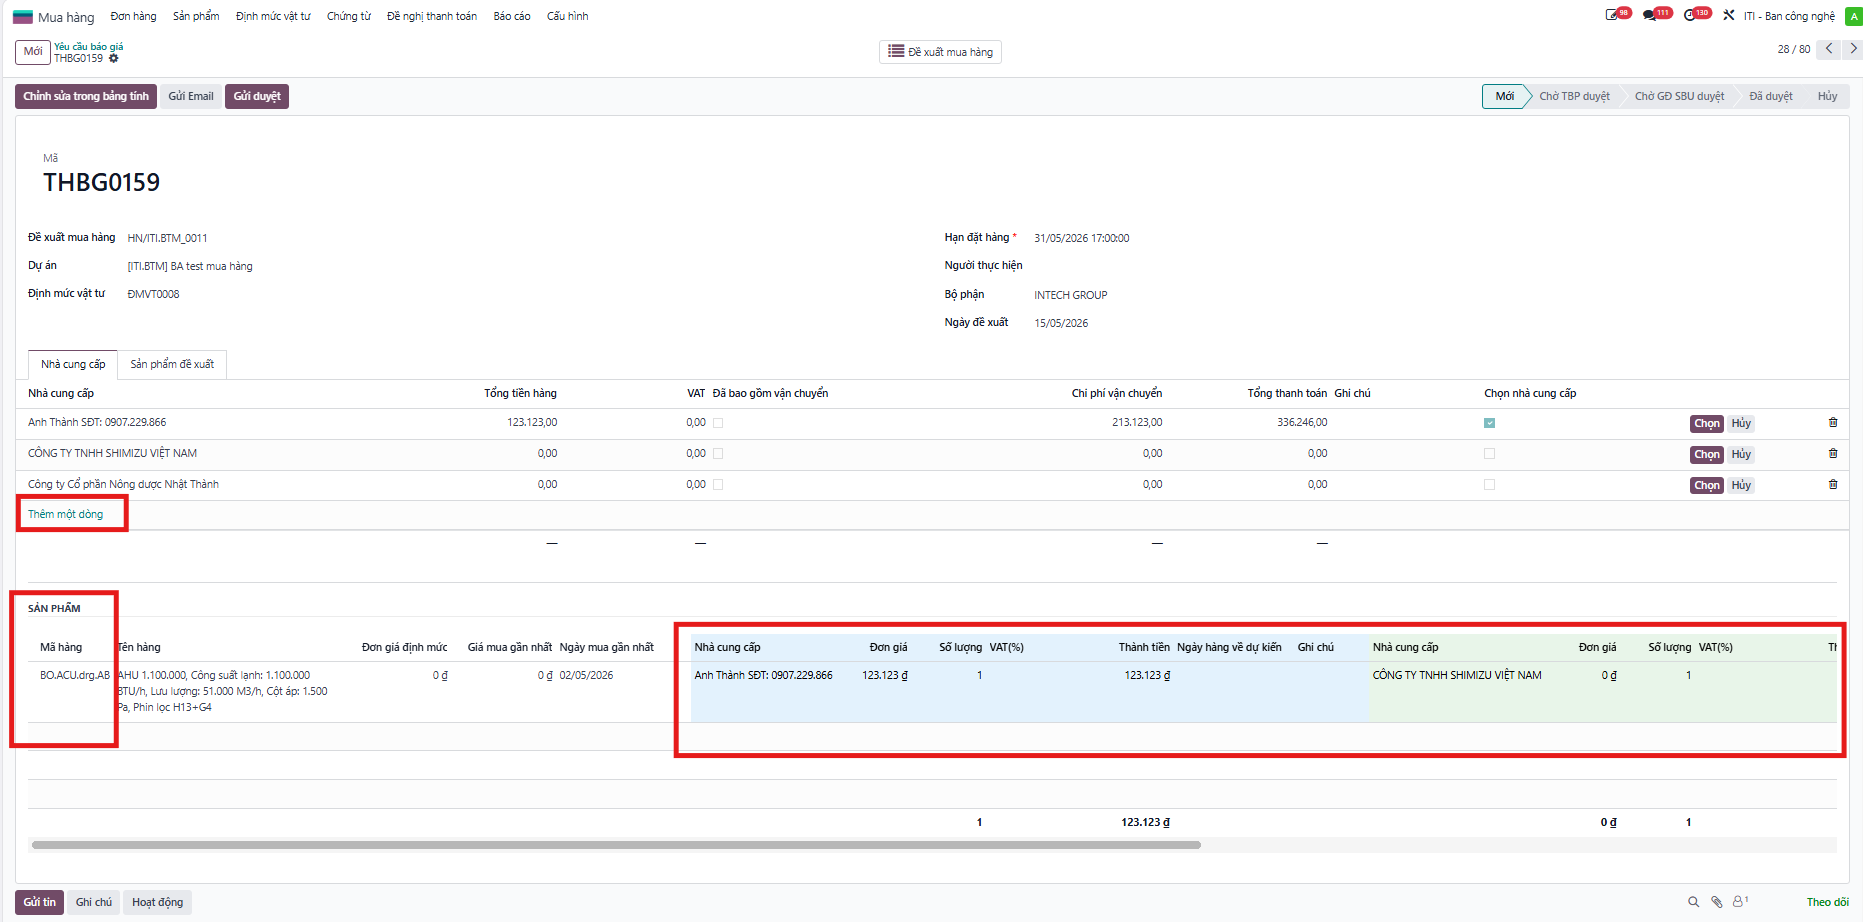Viewport: 1863px width, 922px height.
Task: Open the gear actions menu beside THBG0159
Action: pyautogui.click(x=113, y=59)
